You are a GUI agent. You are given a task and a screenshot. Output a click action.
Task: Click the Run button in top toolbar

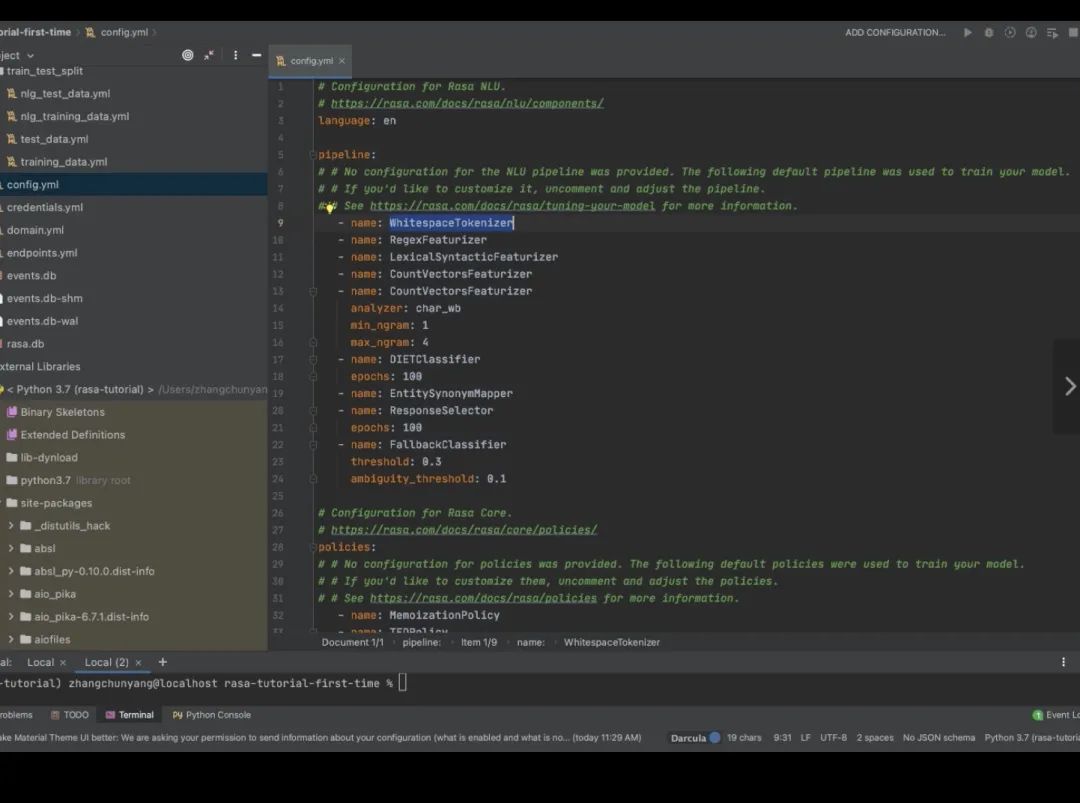click(x=968, y=32)
